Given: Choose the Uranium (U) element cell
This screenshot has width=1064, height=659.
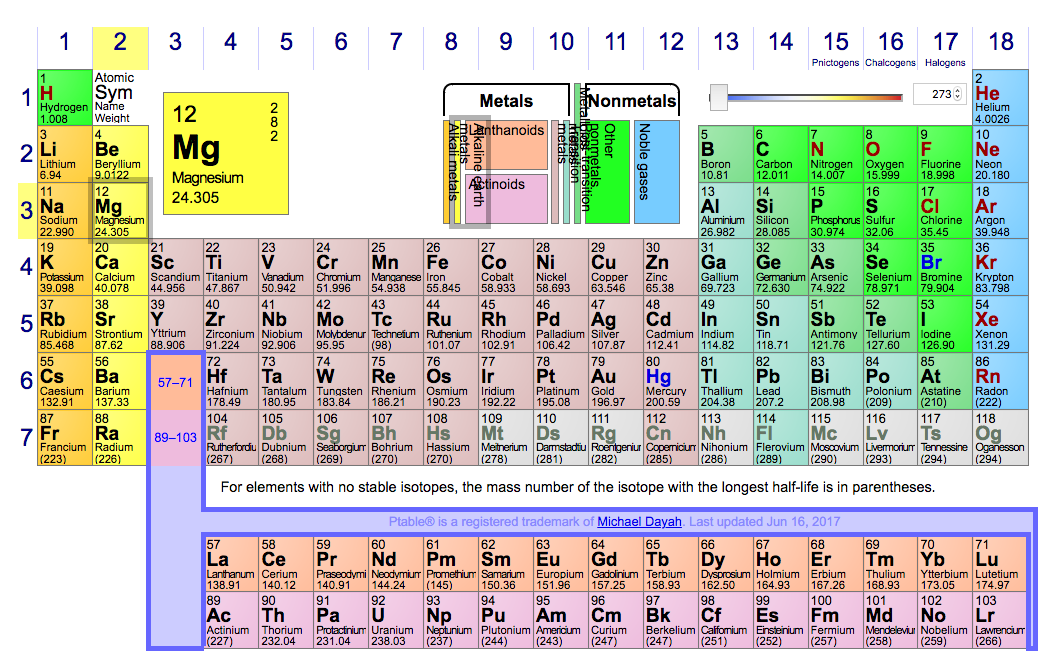Looking at the screenshot, I should (394, 621).
